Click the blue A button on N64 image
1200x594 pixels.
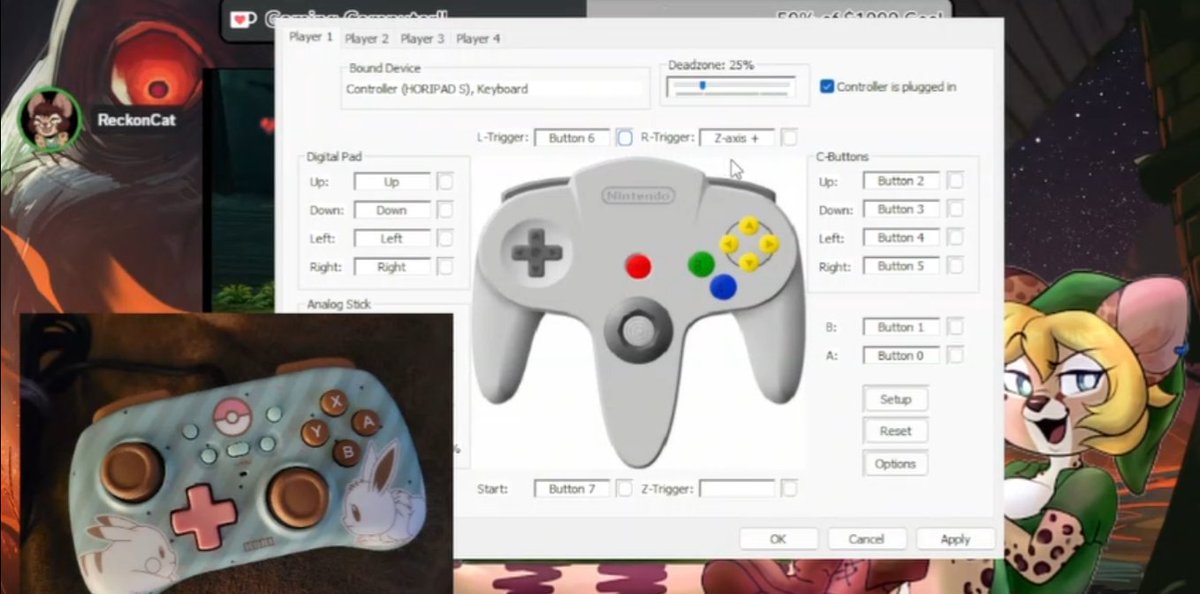pyautogui.click(x=723, y=287)
